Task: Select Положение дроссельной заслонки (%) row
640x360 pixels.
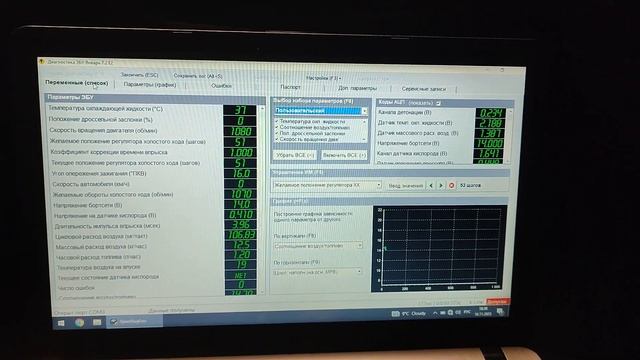Action: pos(152,120)
